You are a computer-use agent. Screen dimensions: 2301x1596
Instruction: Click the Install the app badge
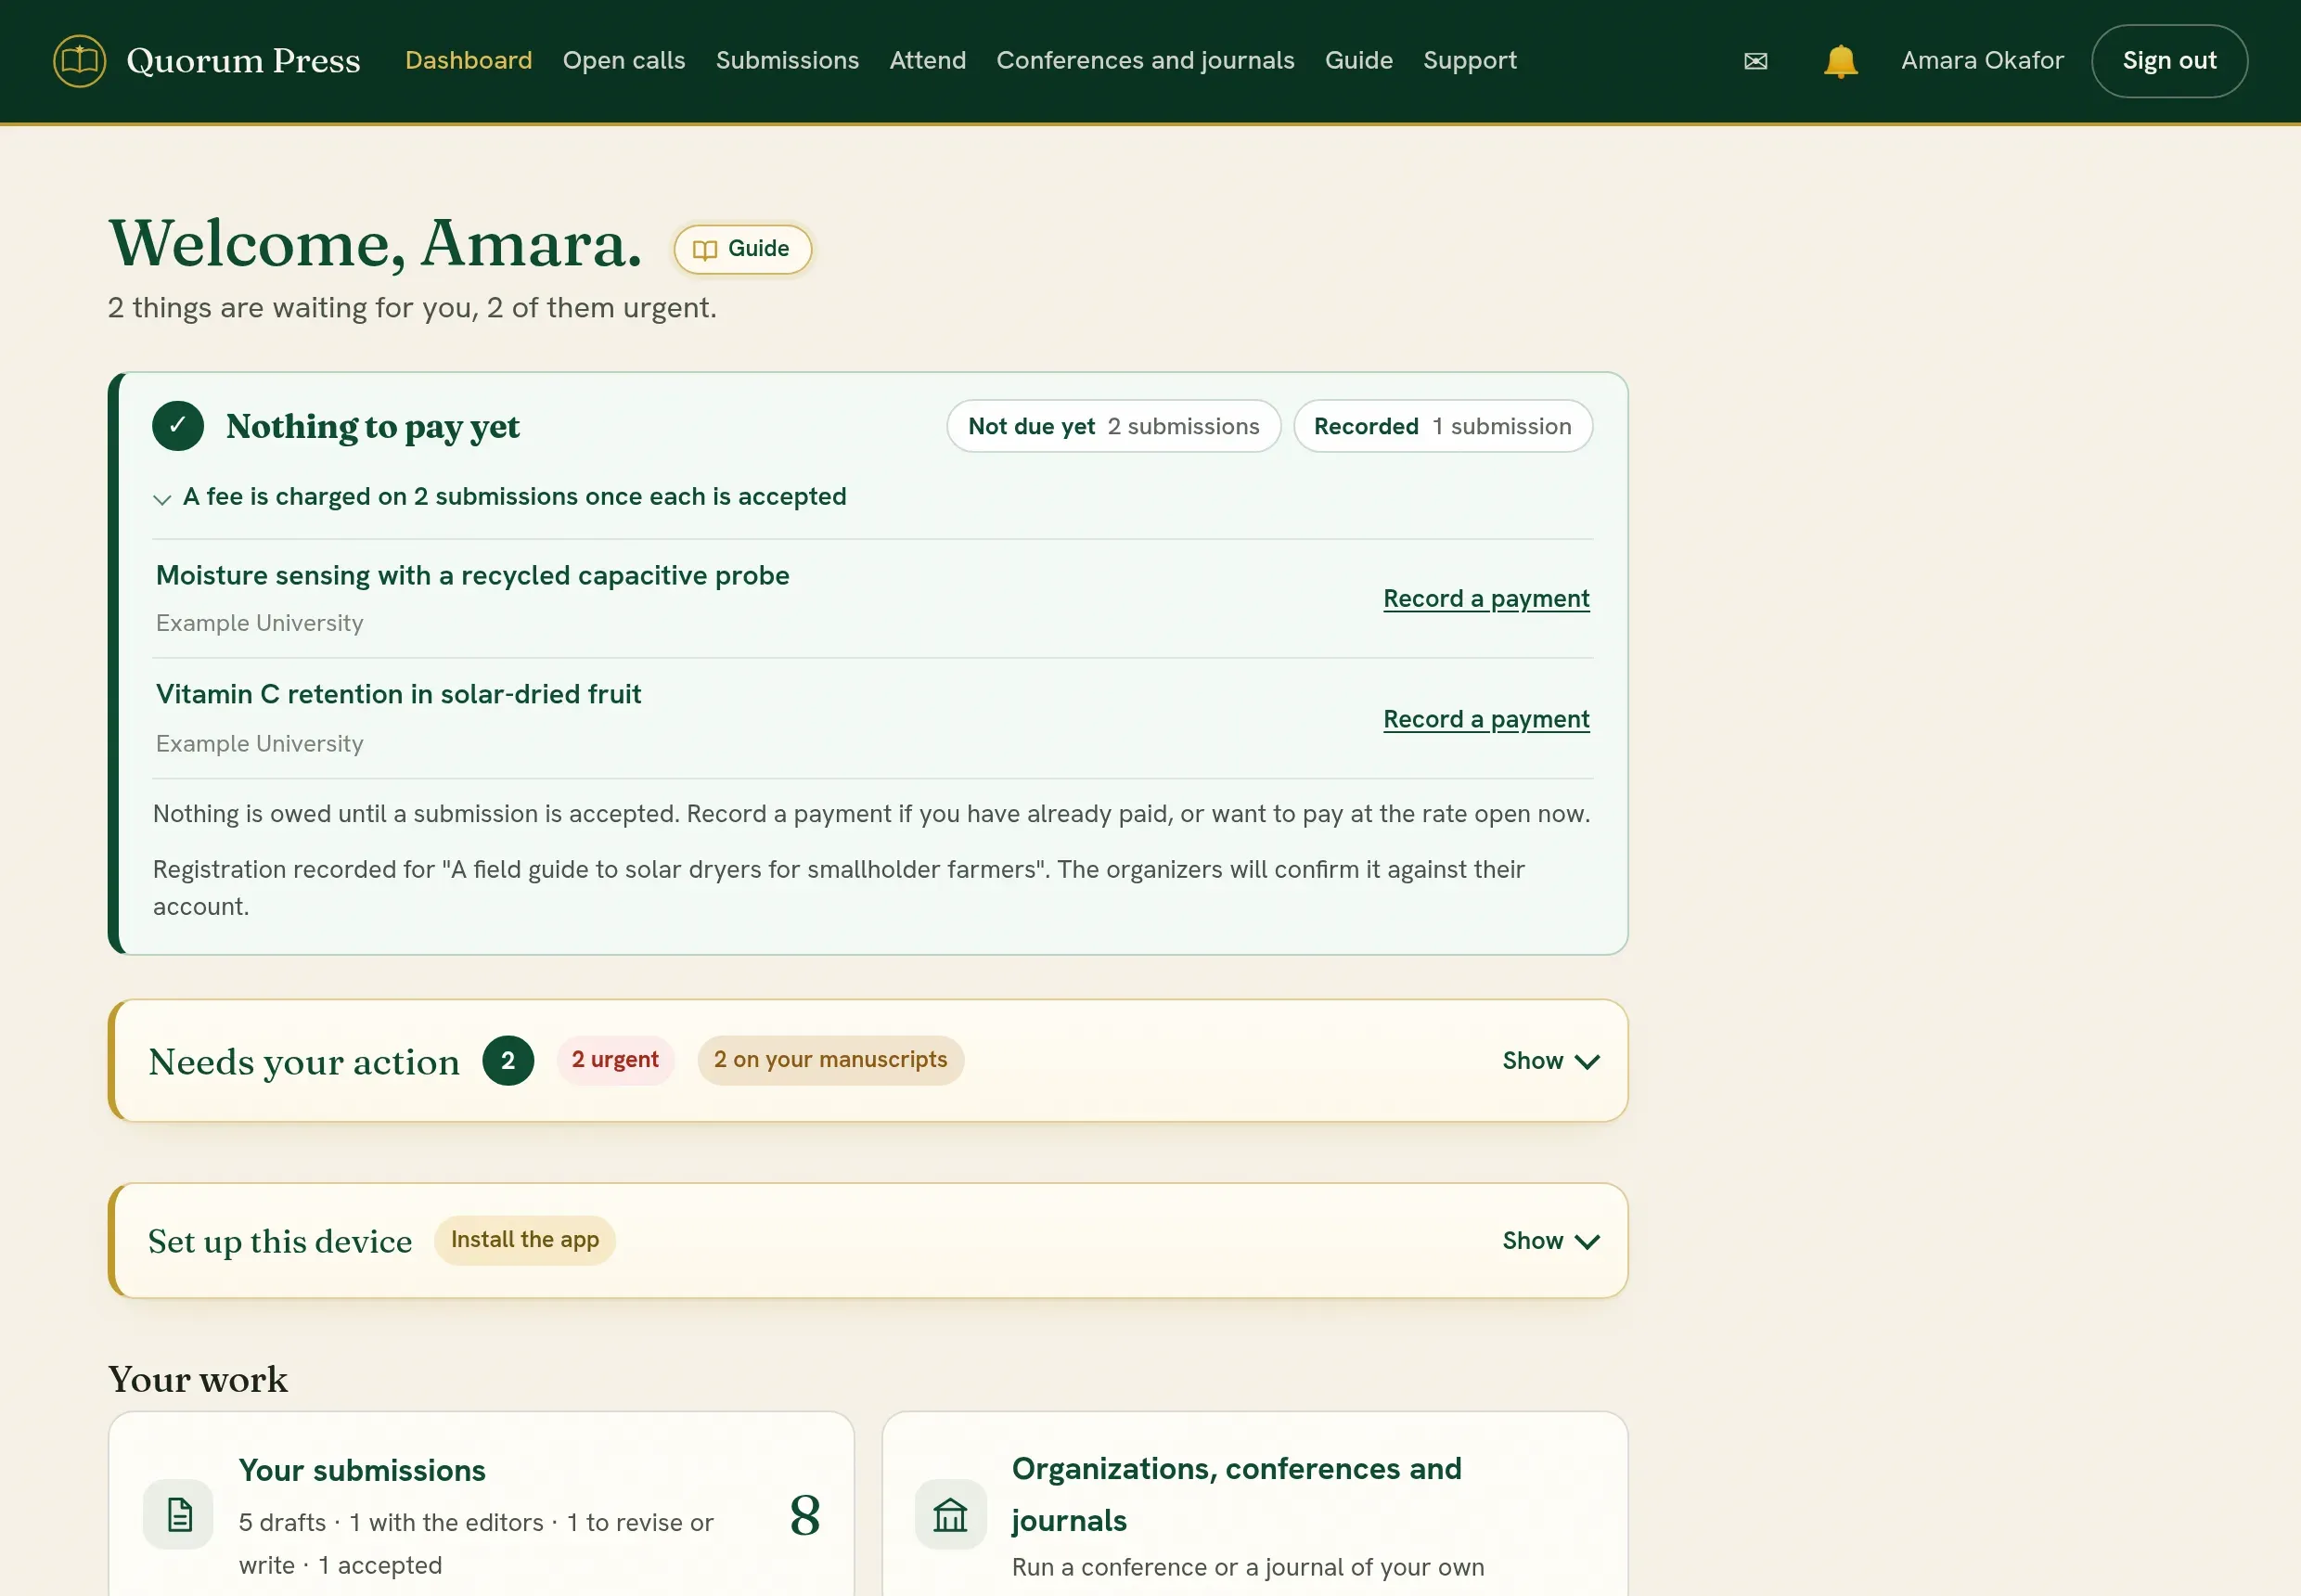(525, 1241)
